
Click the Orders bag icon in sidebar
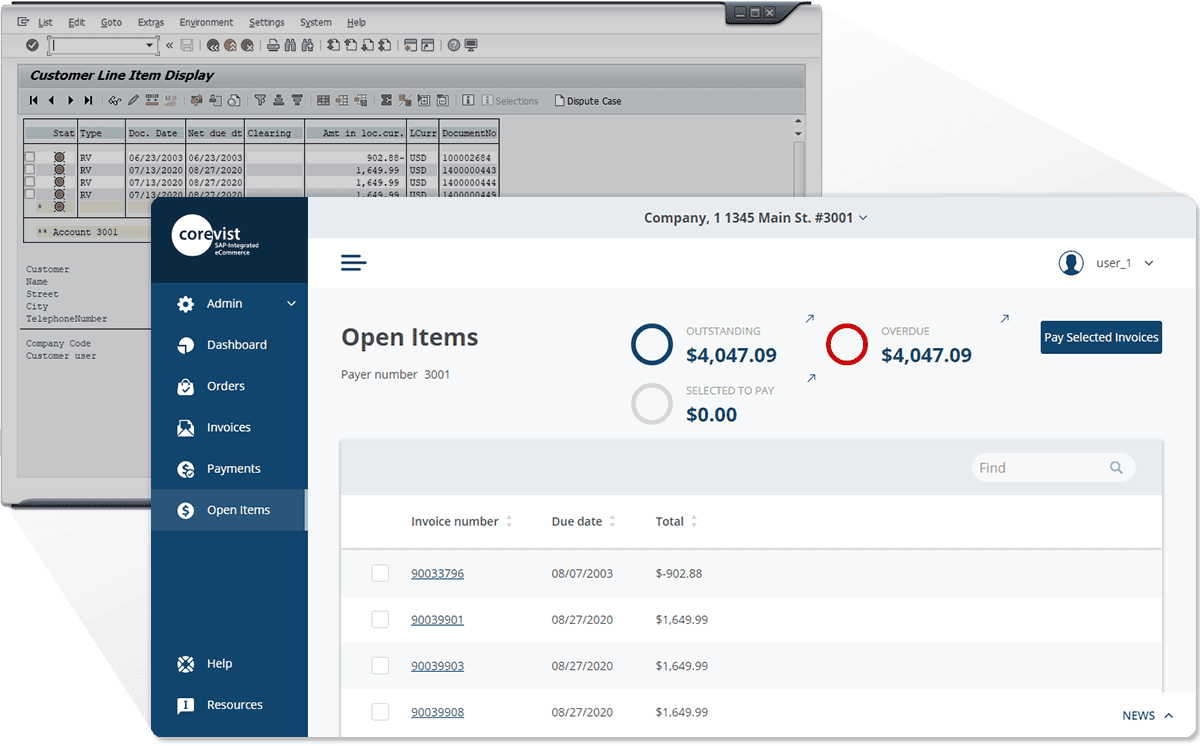coord(185,386)
